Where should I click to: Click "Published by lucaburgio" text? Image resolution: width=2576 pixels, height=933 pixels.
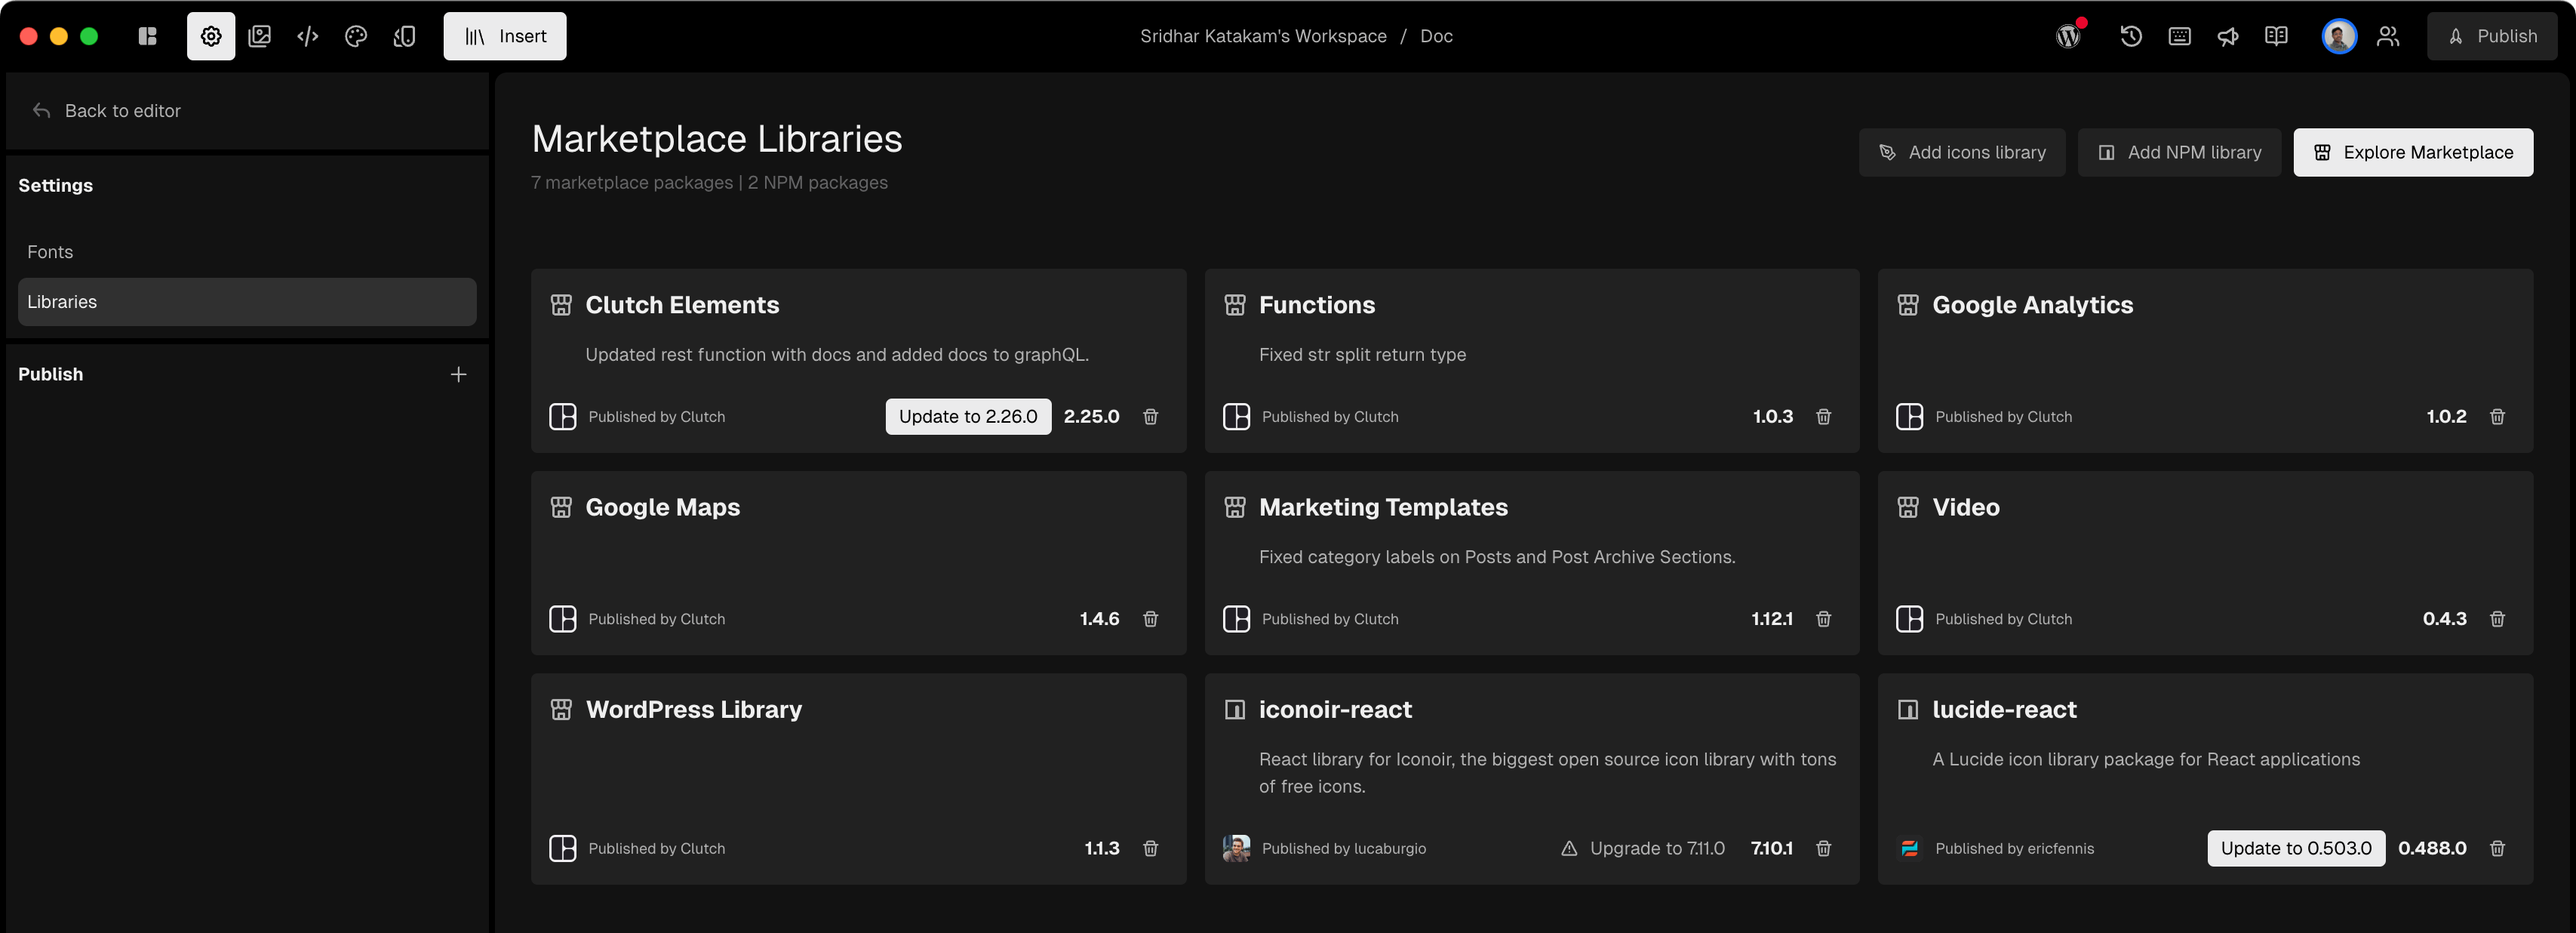[x=1344, y=848]
